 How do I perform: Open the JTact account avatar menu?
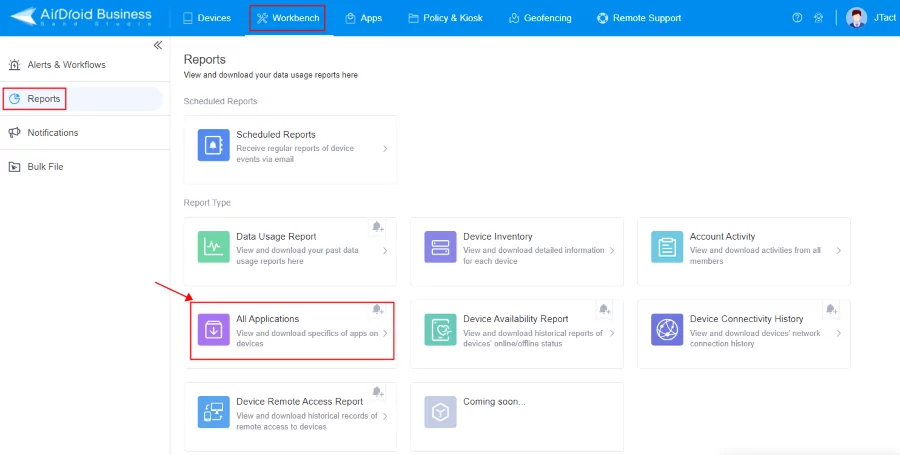tap(856, 18)
